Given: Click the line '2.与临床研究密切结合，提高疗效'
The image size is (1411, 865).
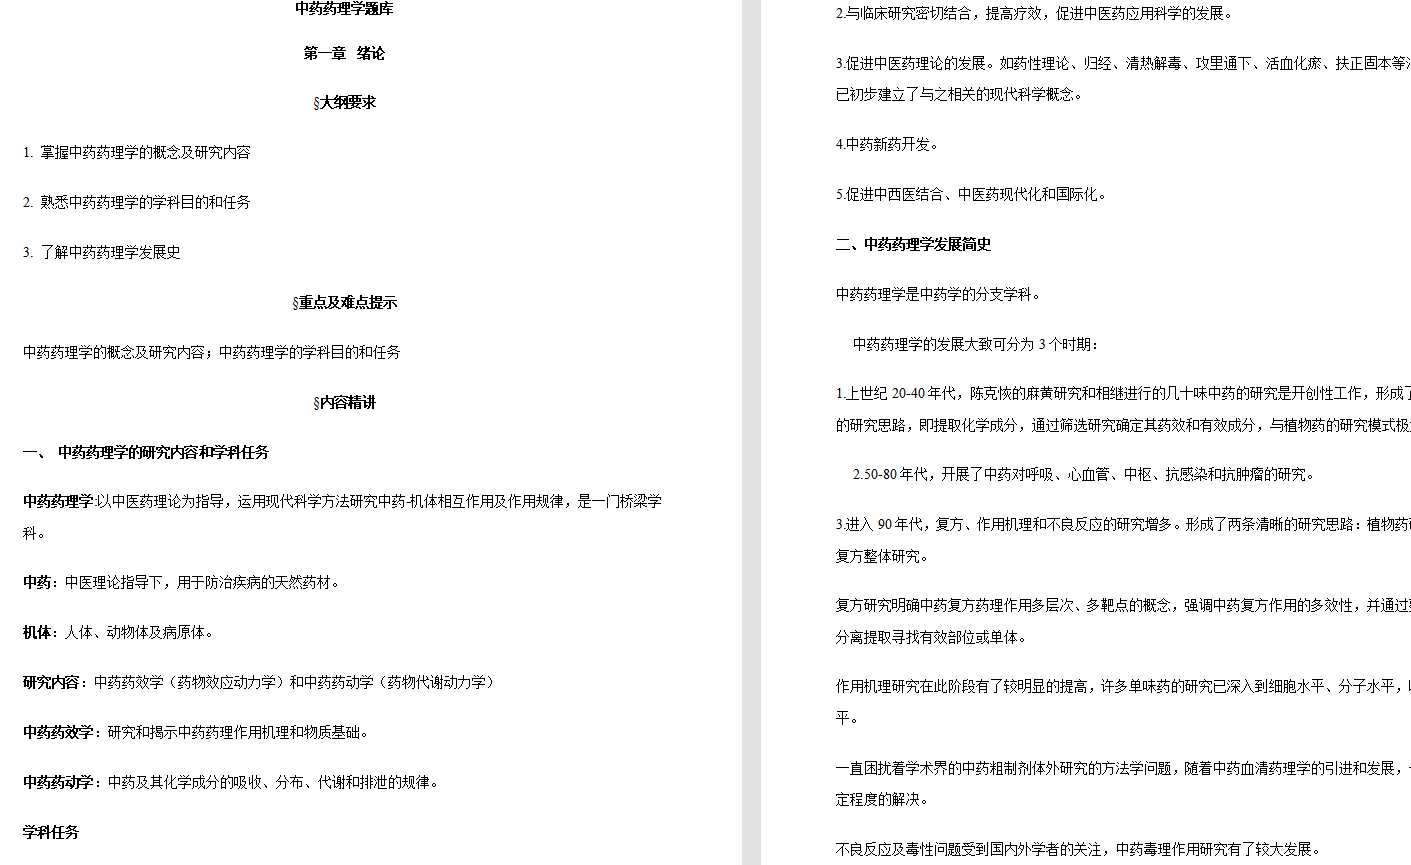Looking at the screenshot, I should tap(1035, 14).
